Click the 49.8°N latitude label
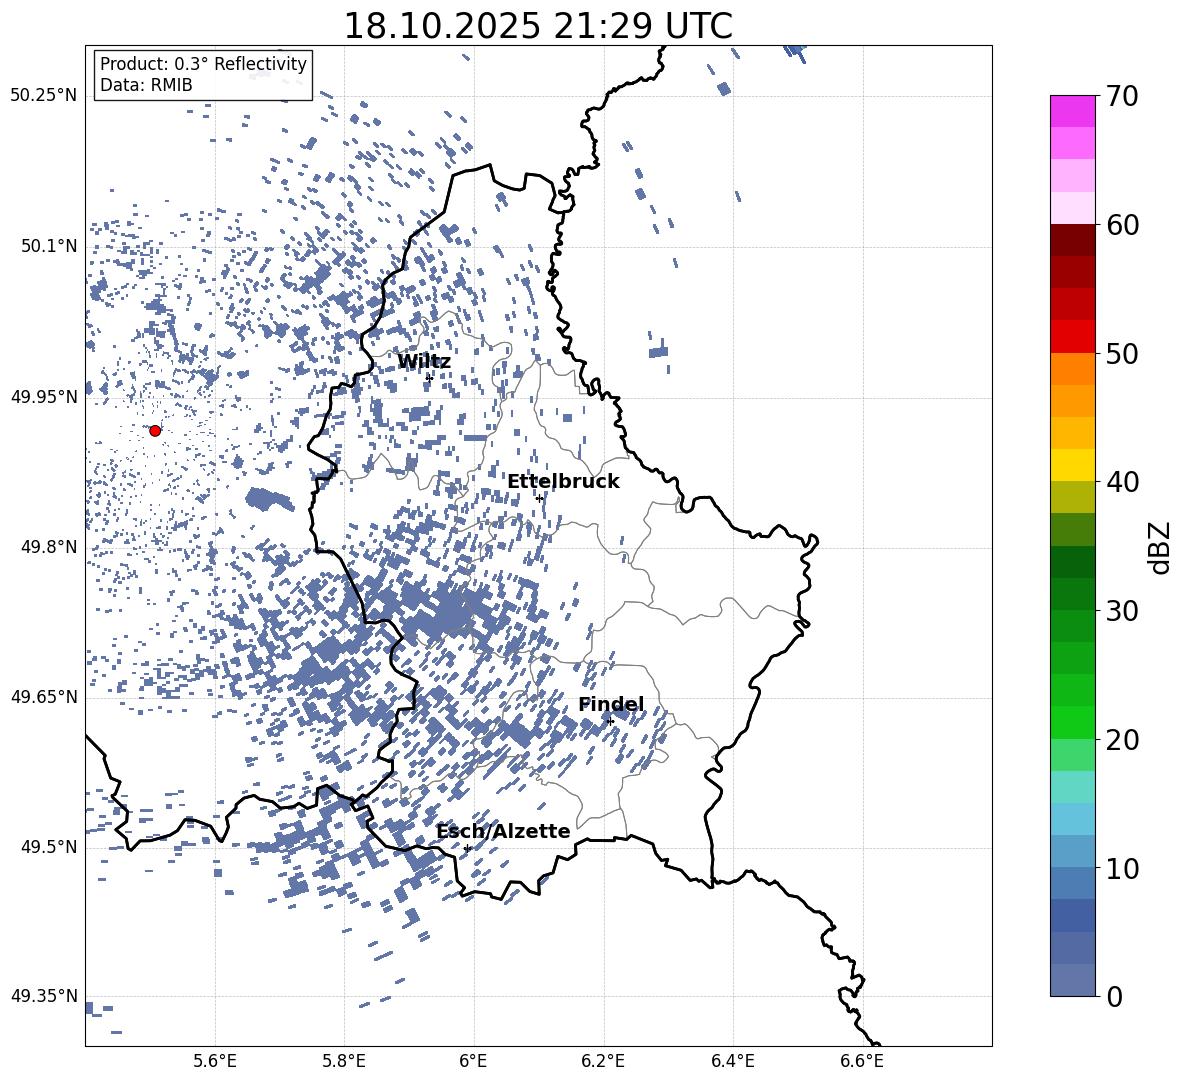The image size is (1184, 1081). click(x=49, y=547)
